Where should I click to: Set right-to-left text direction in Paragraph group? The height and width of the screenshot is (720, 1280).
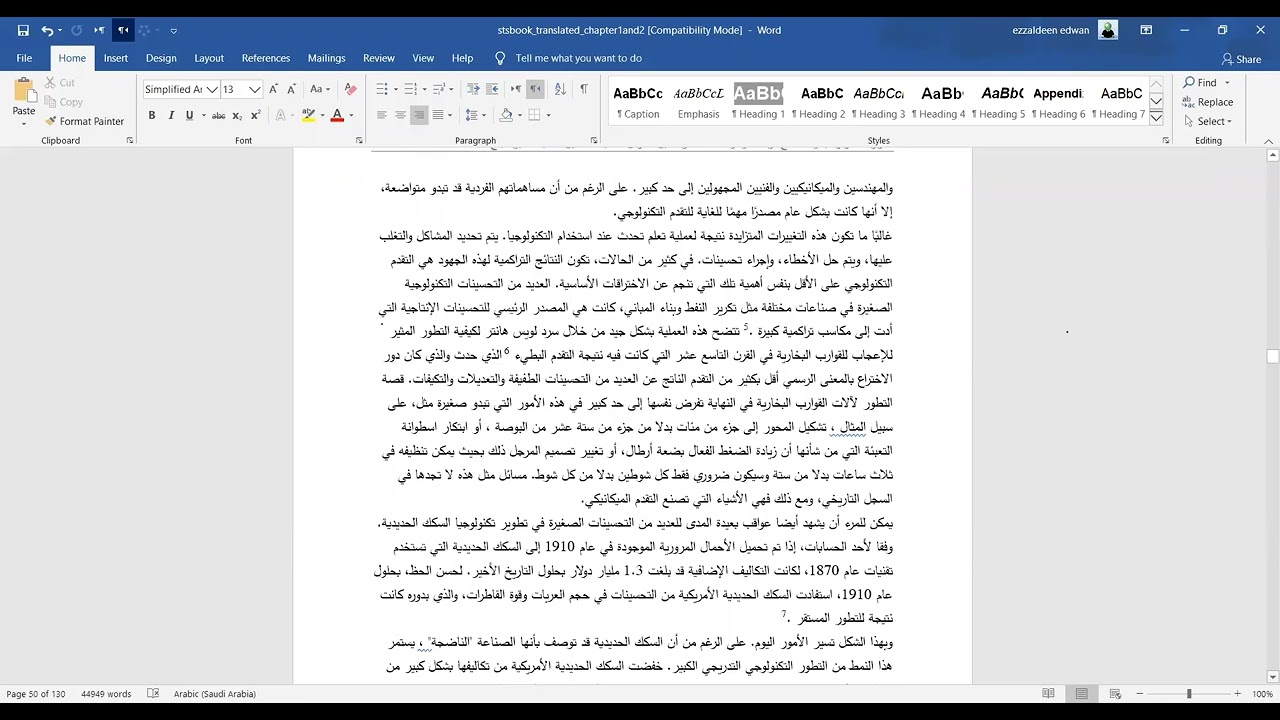click(x=536, y=89)
